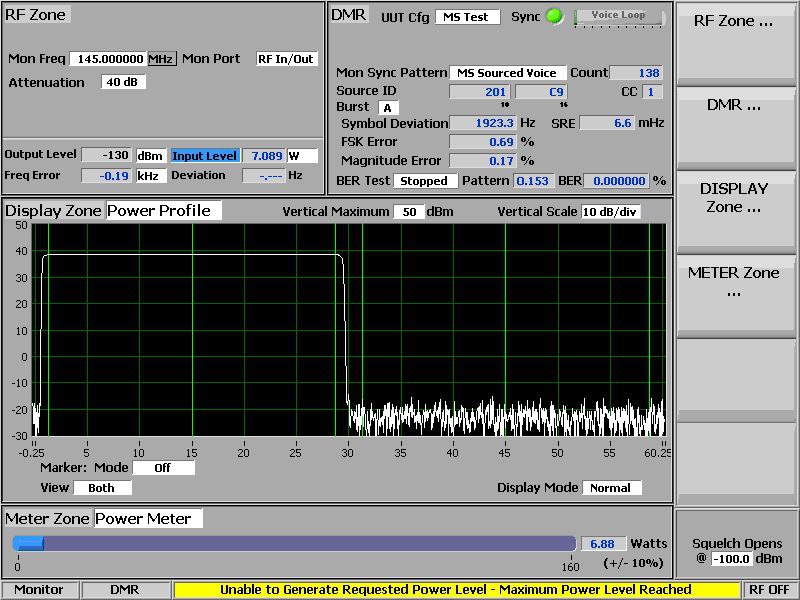800x600 pixels.
Task: Click the highlighted Input Level label
Action: pos(205,156)
